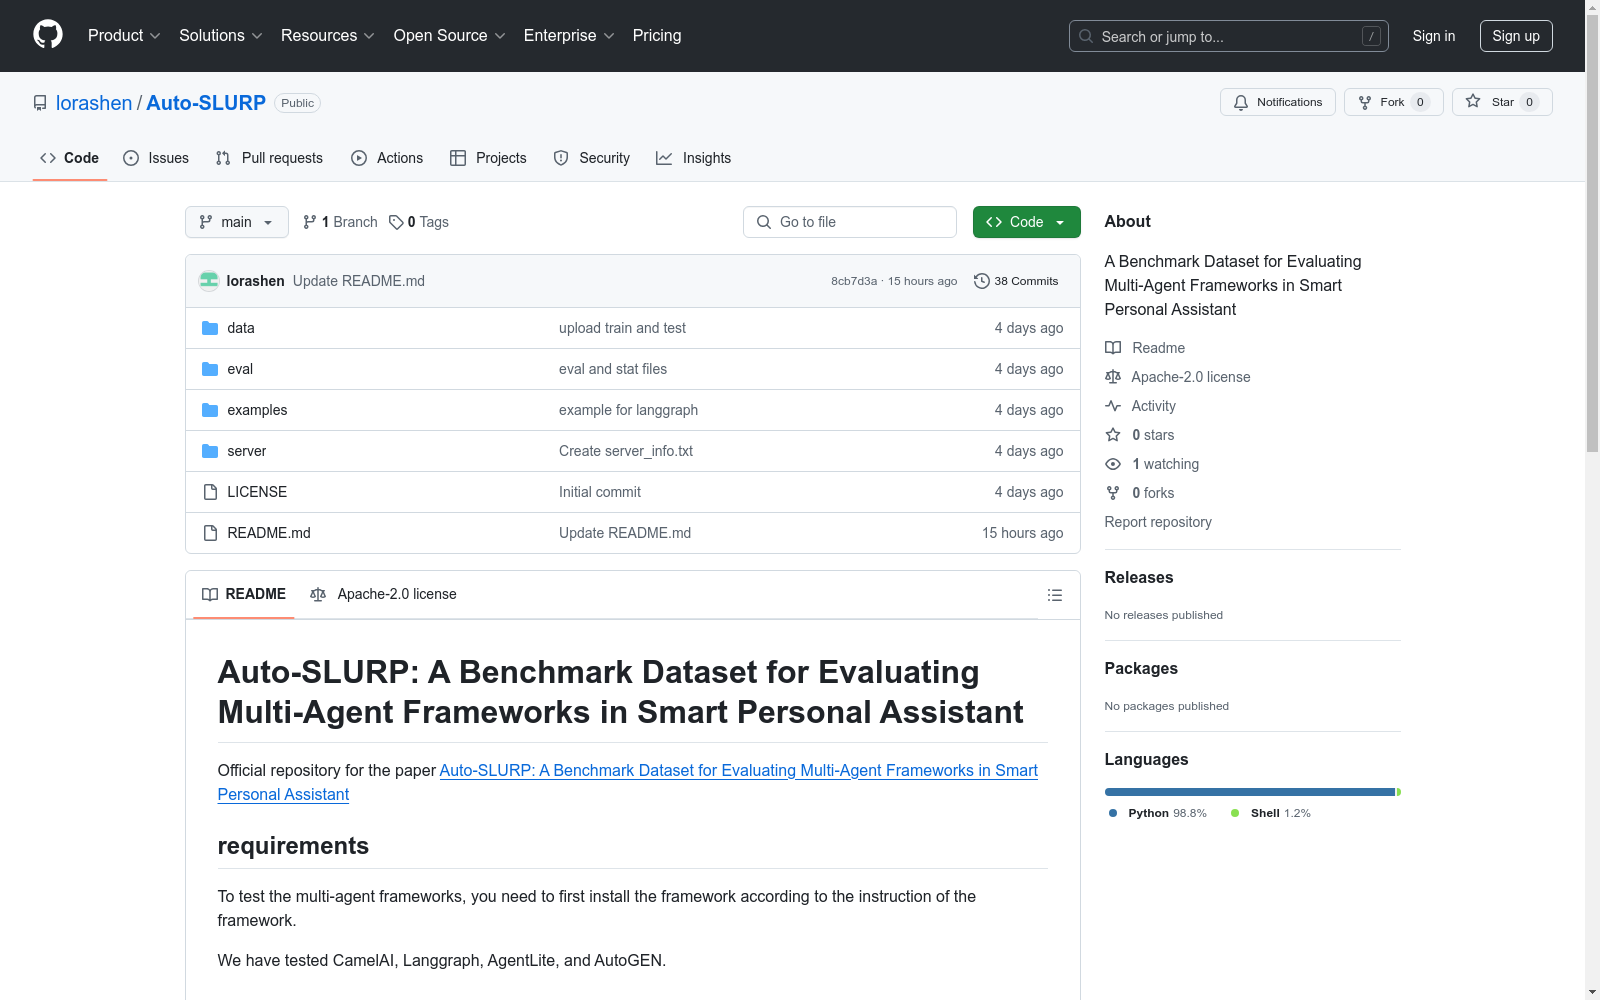Click the GitHub logo icon
The width and height of the screenshot is (1600, 1000).
[48, 35]
